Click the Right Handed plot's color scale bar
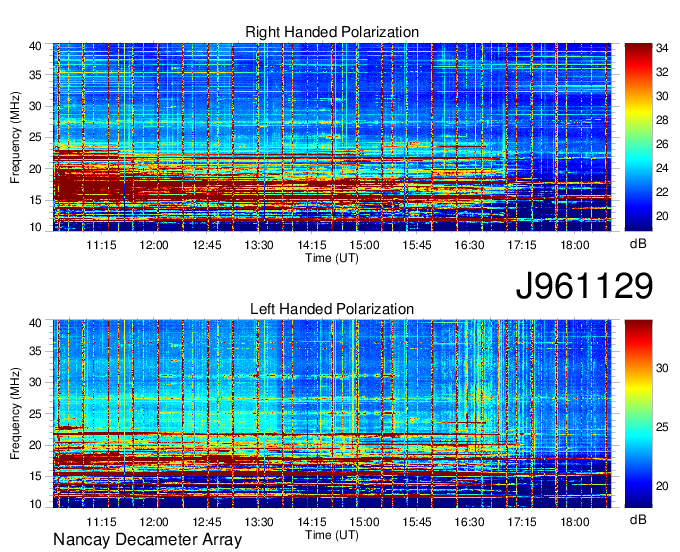Screen dimensions: 680x552 coord(638,137)
